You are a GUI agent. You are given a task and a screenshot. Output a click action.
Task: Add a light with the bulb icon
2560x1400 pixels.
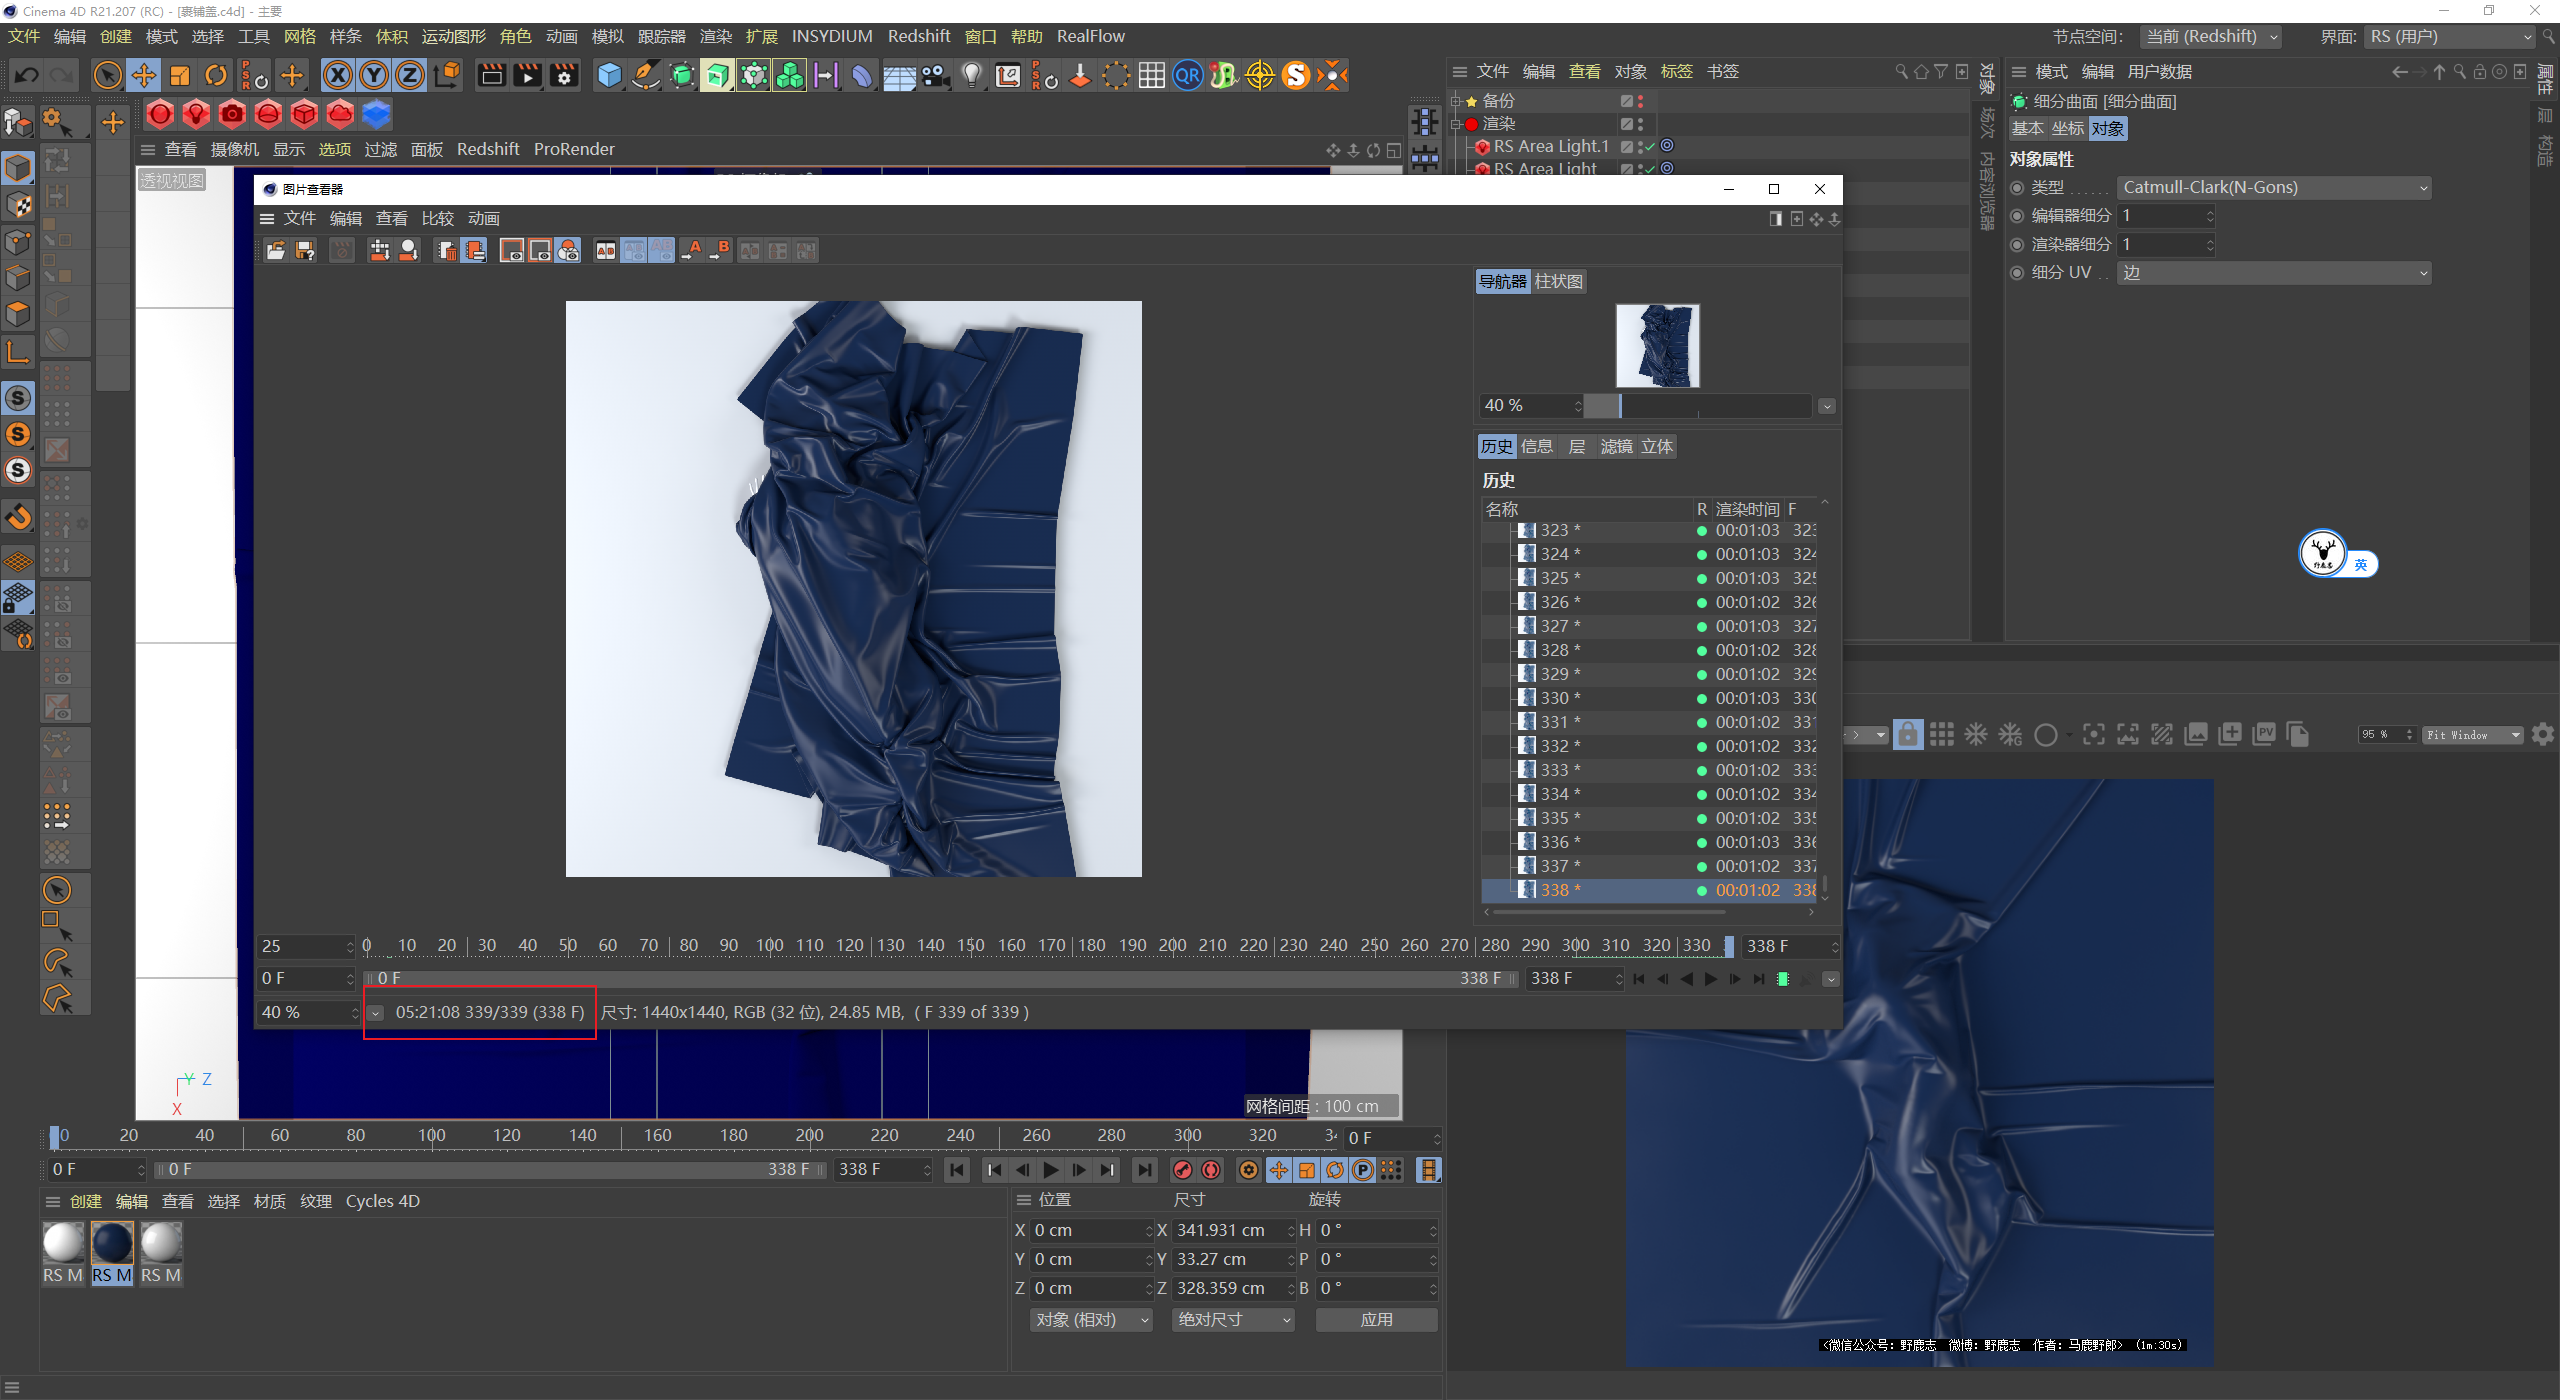pos(971,76)
